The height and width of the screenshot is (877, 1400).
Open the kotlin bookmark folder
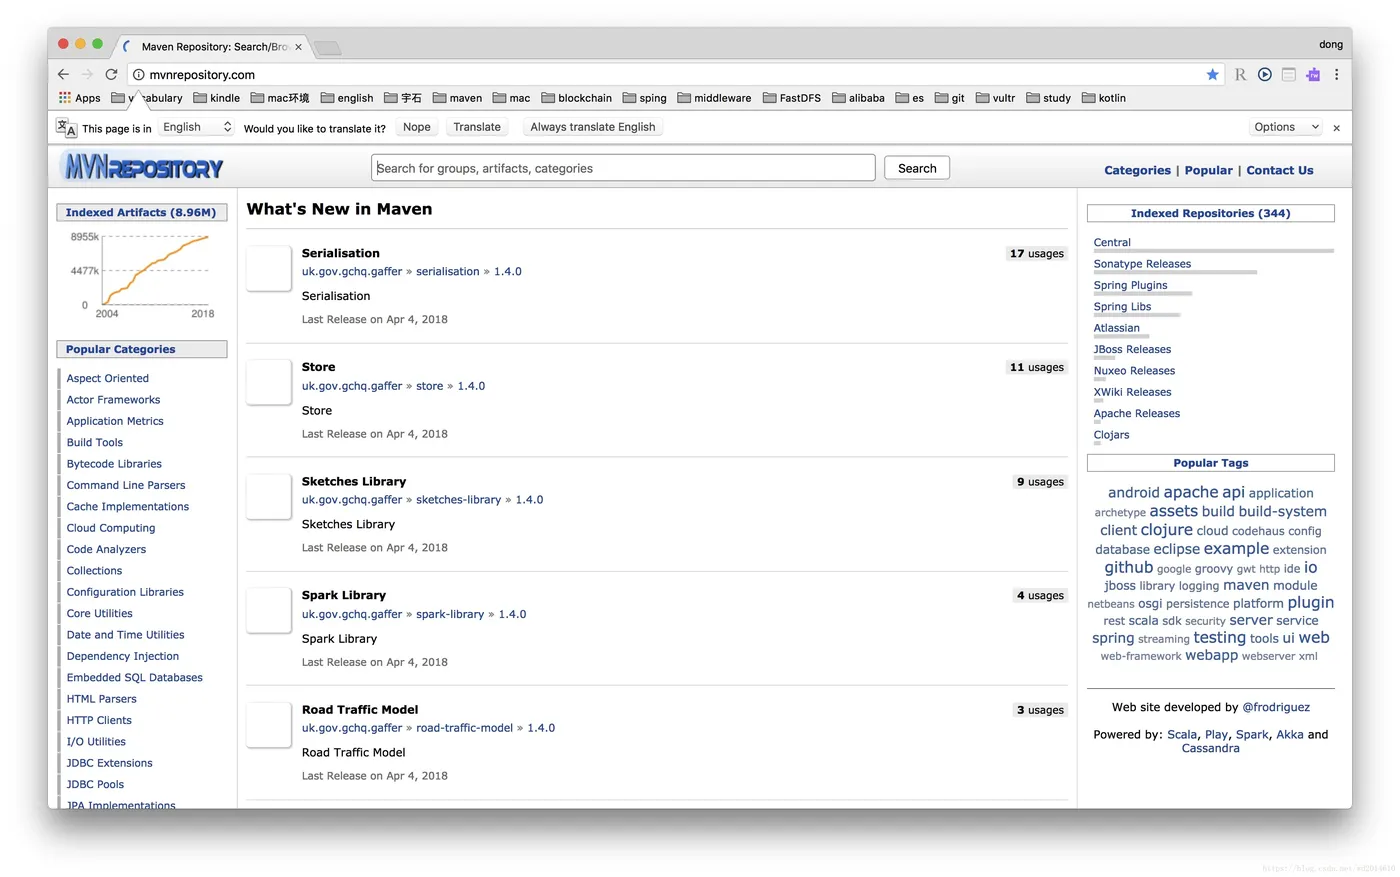pos(1104,98)
